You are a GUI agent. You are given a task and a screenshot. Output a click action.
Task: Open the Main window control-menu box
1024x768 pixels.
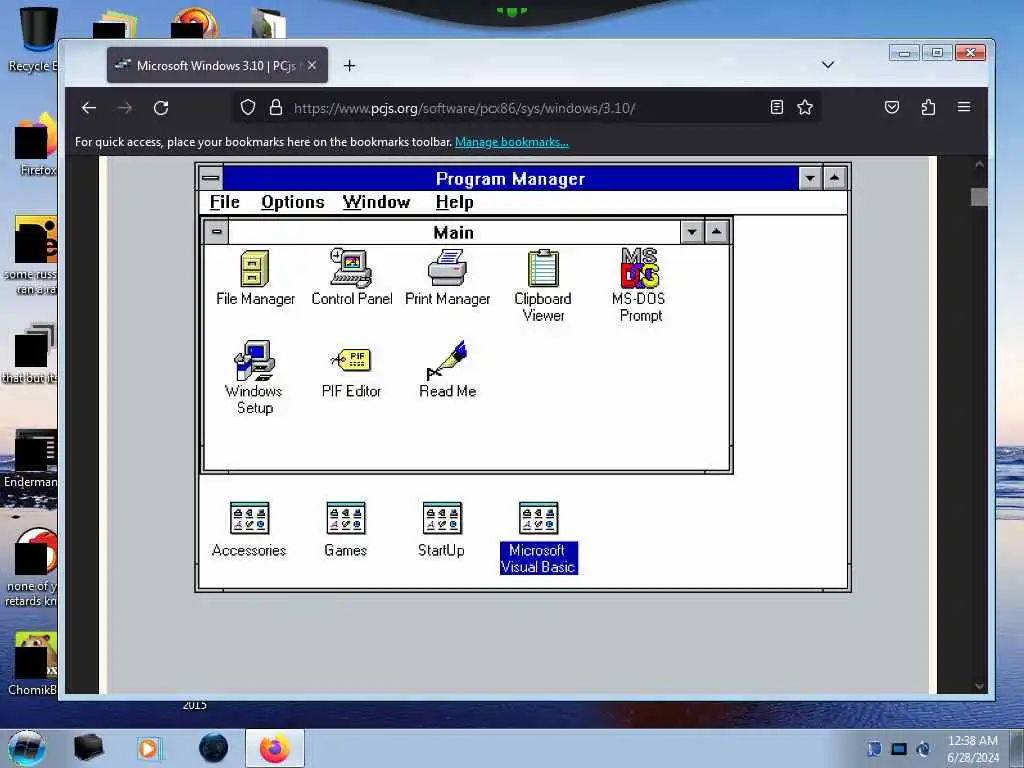pos(217,232)
